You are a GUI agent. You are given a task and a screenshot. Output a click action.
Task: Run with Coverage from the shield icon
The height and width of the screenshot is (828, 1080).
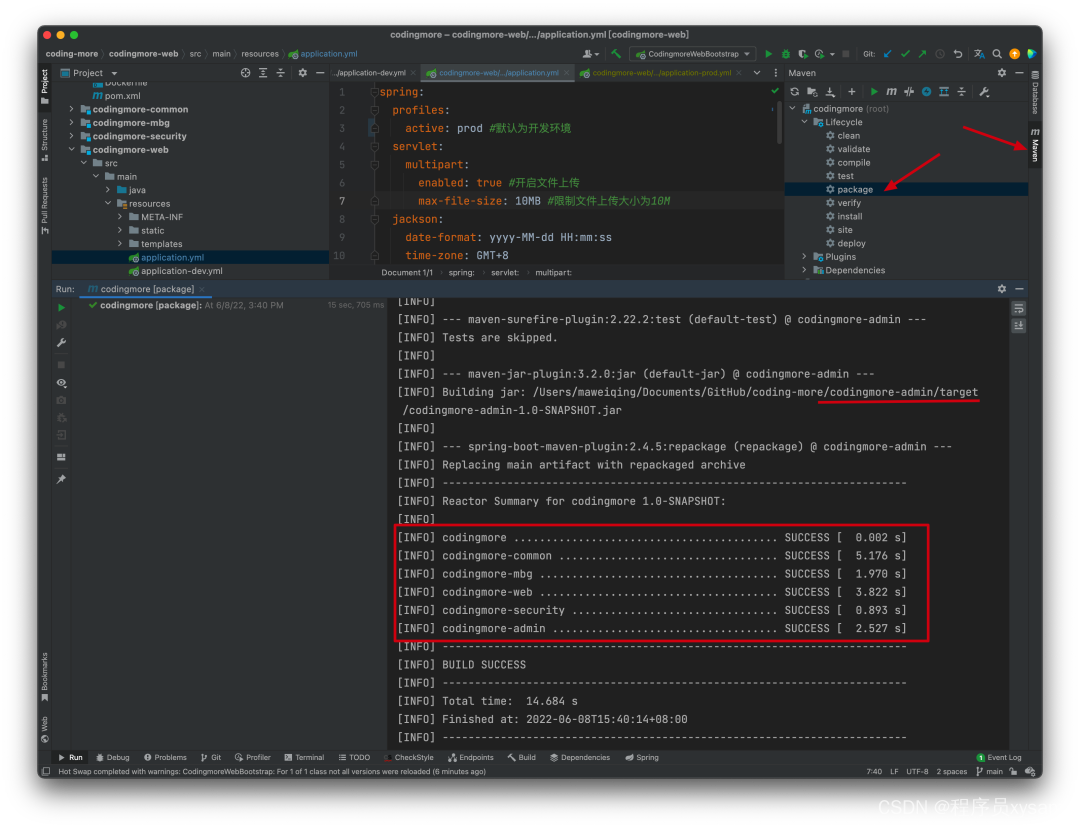802,54
